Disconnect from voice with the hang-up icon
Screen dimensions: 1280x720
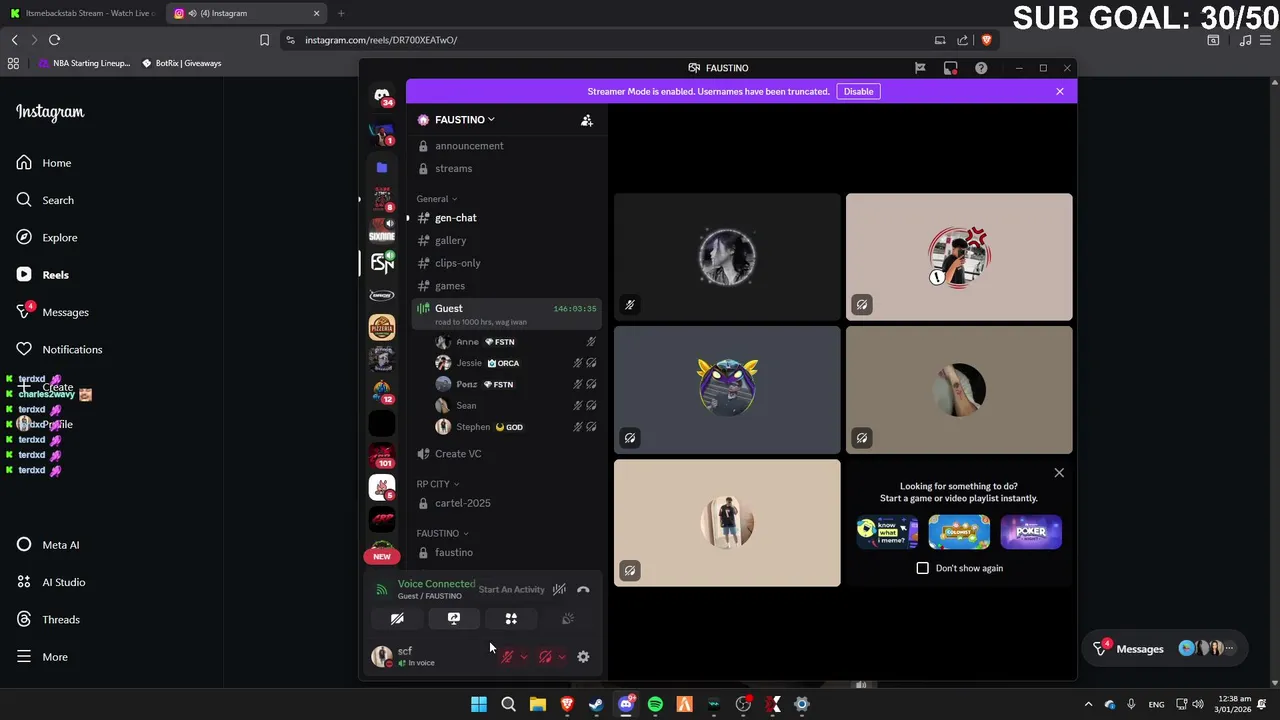583,590
